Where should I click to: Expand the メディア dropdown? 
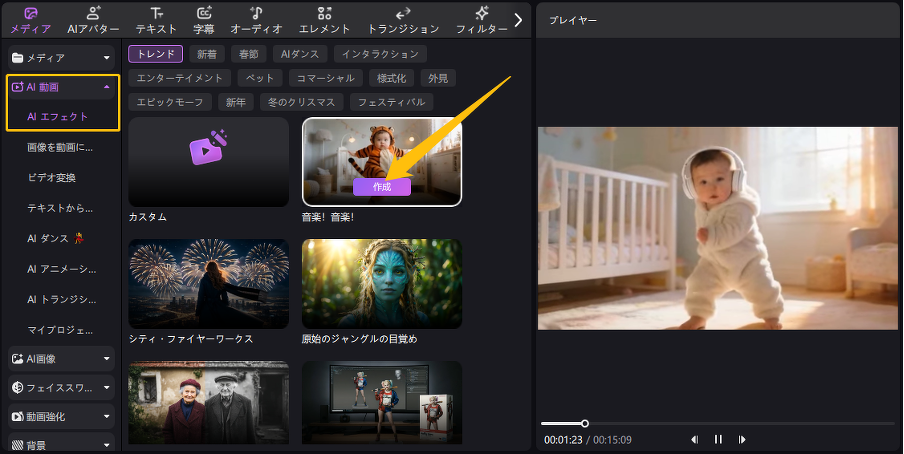tap(106, 58)
